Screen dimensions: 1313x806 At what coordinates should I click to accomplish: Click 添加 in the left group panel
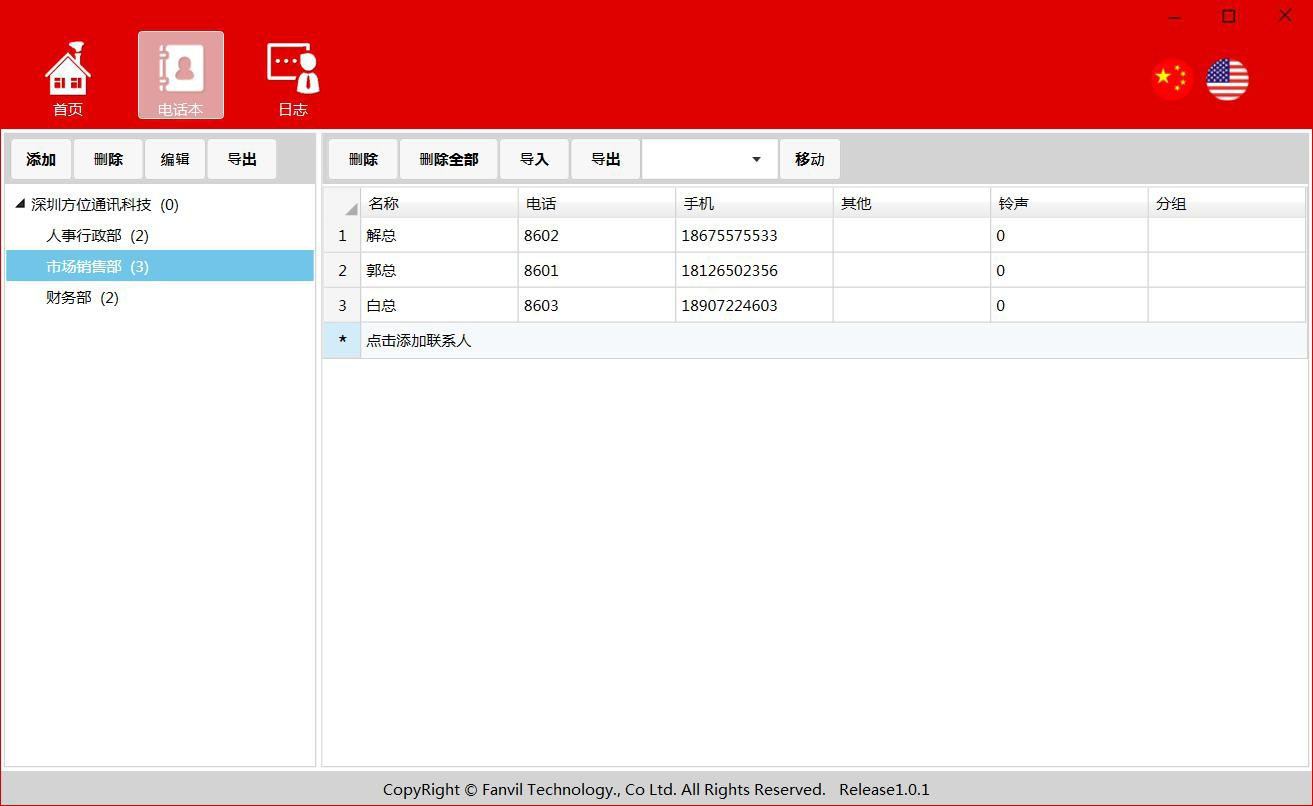click(x=41, y=159)
